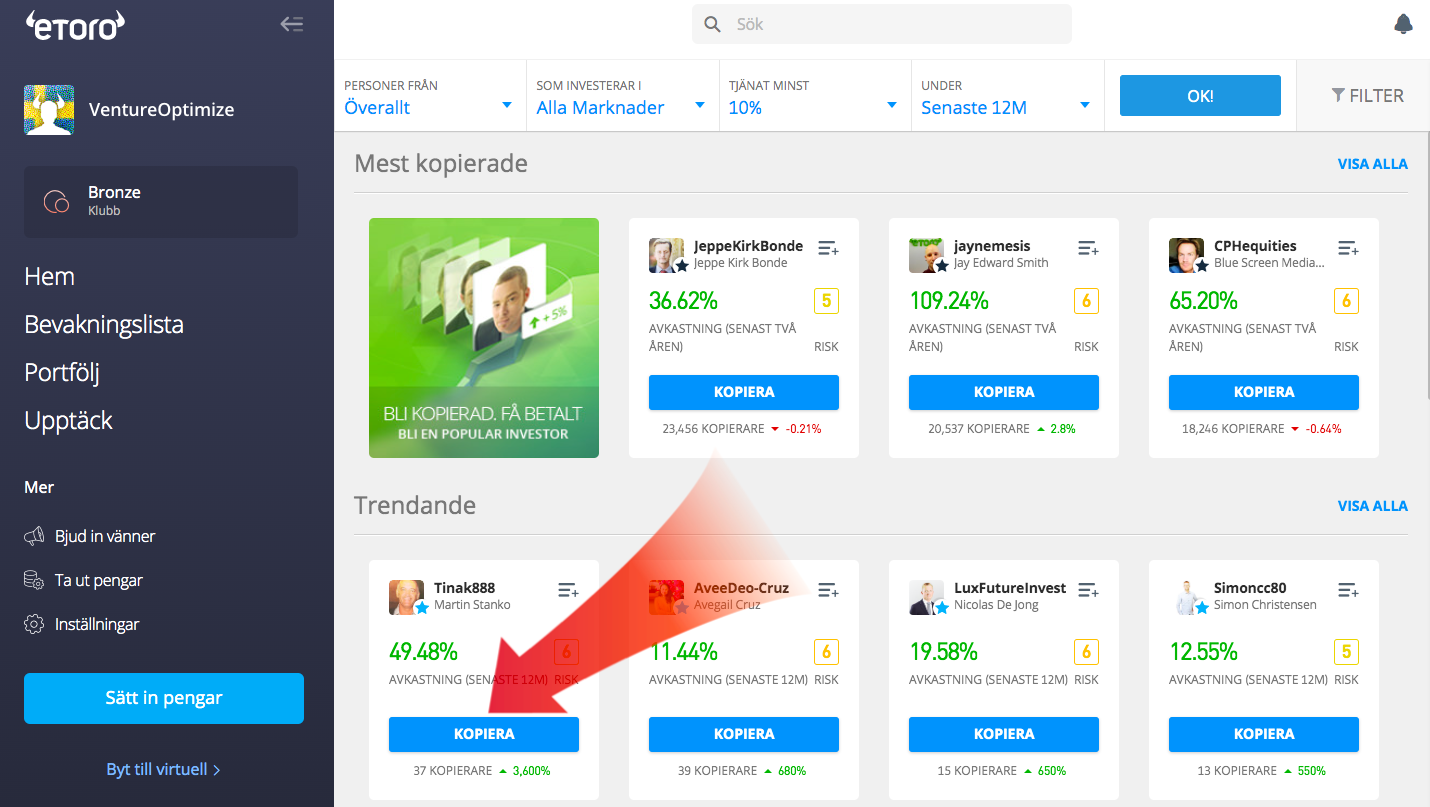Add LuxFutureInvest to watchlist icon
This screenshot has height=807, width=1430.
click(x=1087, y=590)
